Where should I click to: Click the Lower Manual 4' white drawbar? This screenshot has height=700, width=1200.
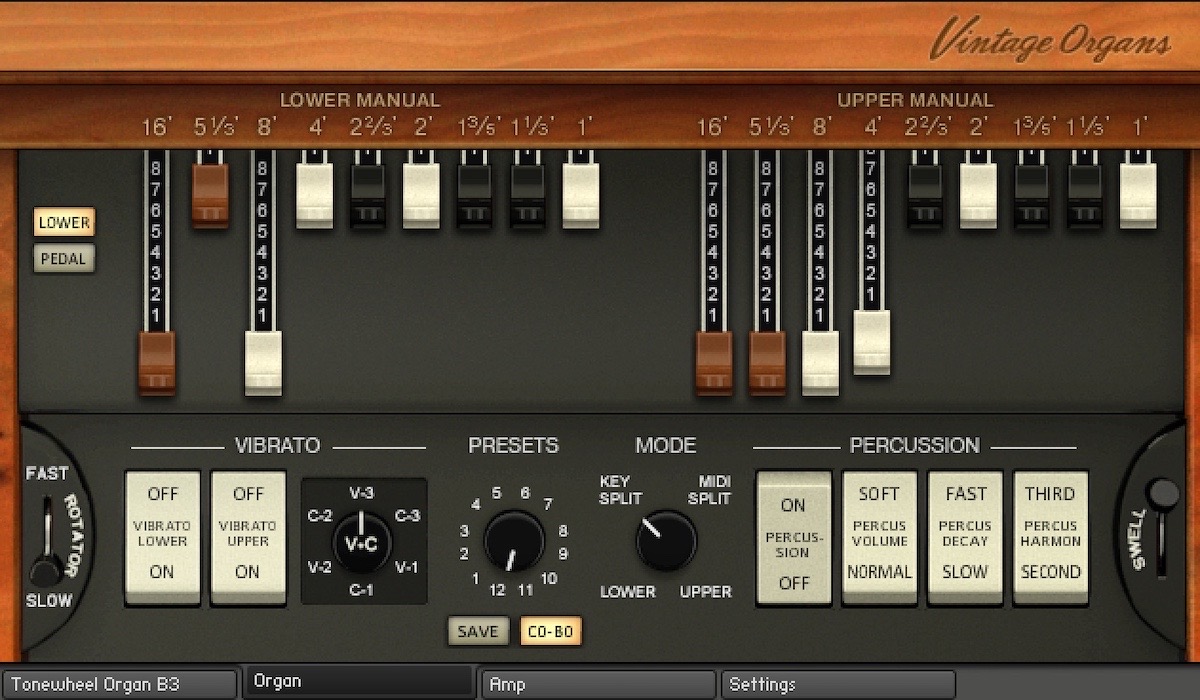[315, 196]
